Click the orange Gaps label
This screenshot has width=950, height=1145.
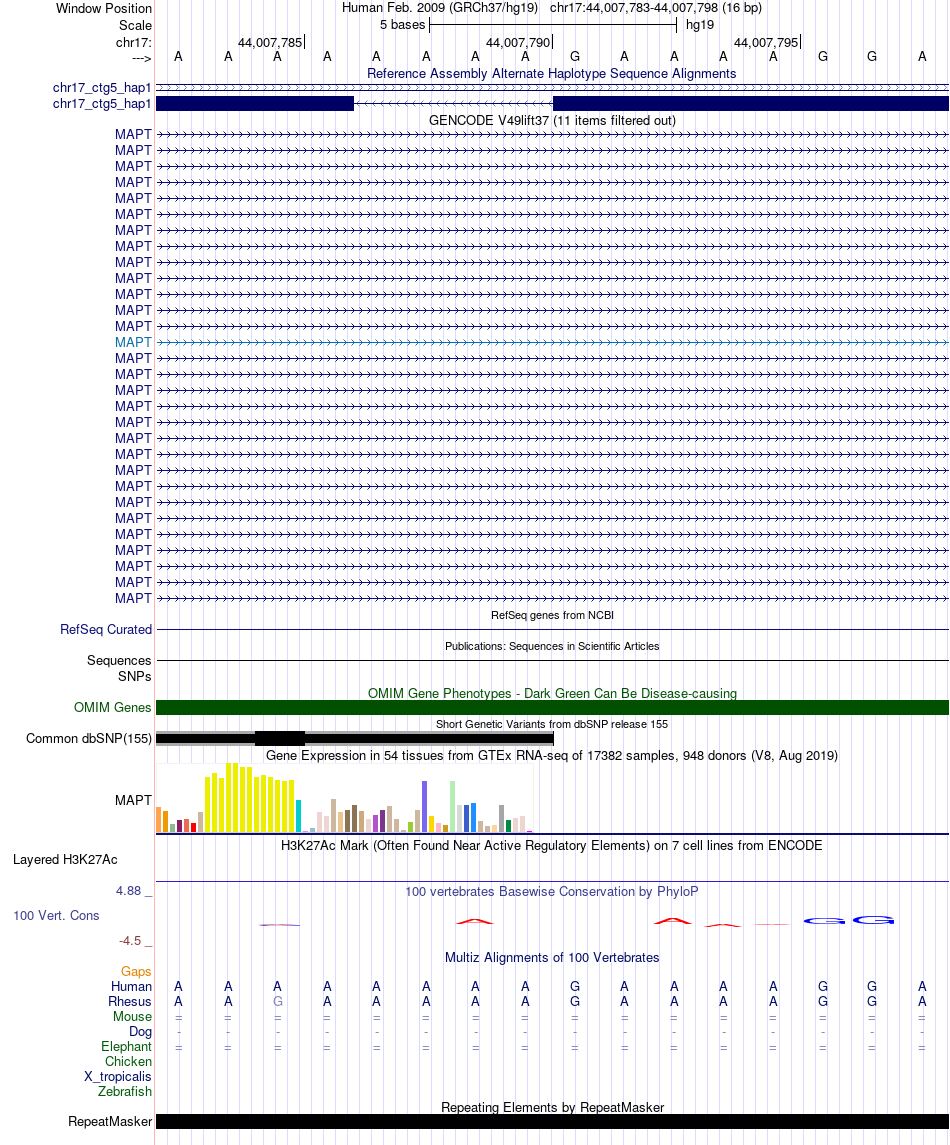136,972
